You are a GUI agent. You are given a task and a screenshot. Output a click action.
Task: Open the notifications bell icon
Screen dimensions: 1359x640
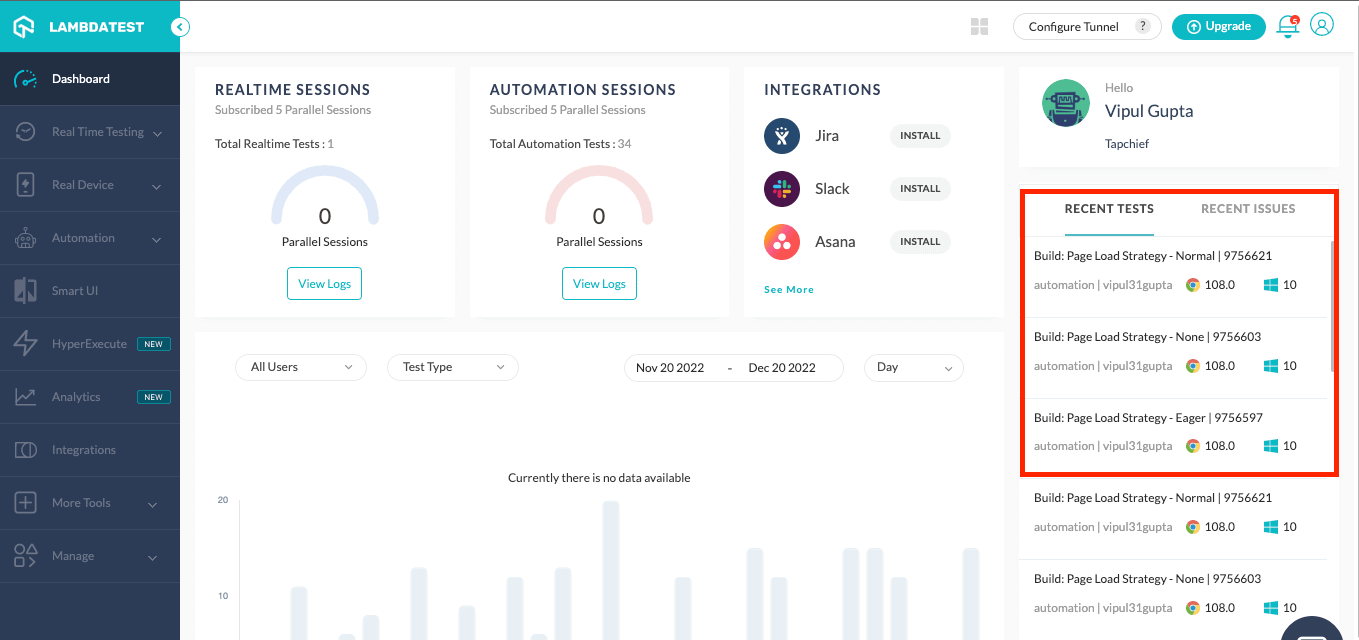[1288, 27]
